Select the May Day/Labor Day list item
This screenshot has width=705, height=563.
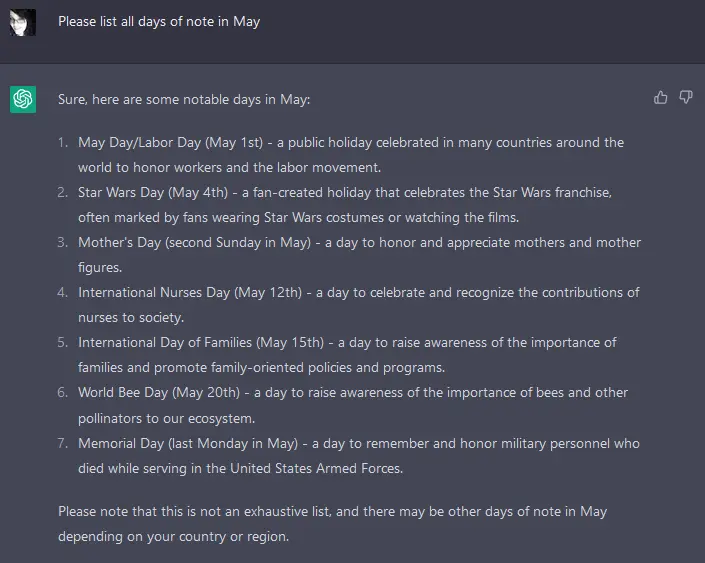[x=350, y=154]
